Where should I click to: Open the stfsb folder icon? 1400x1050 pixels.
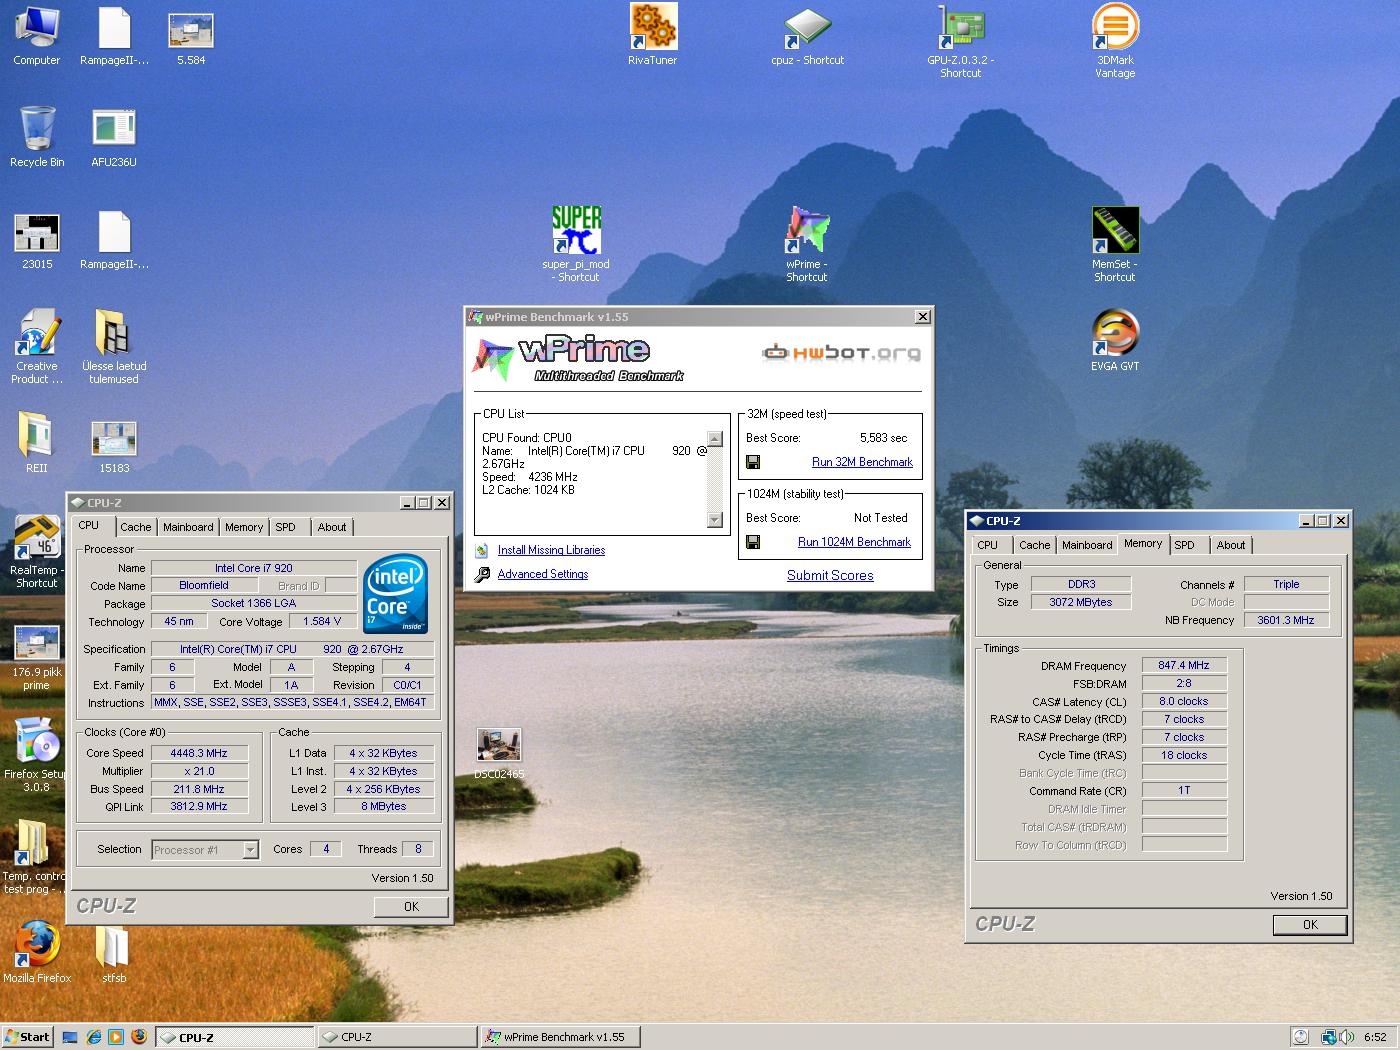114,955
